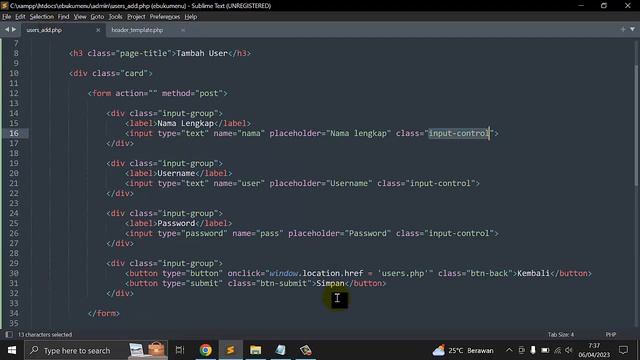The width and height of the screenshot is (640, 360).
Task: Open the Tools menu
Action: pyautogui.click(x=116, y=17)
